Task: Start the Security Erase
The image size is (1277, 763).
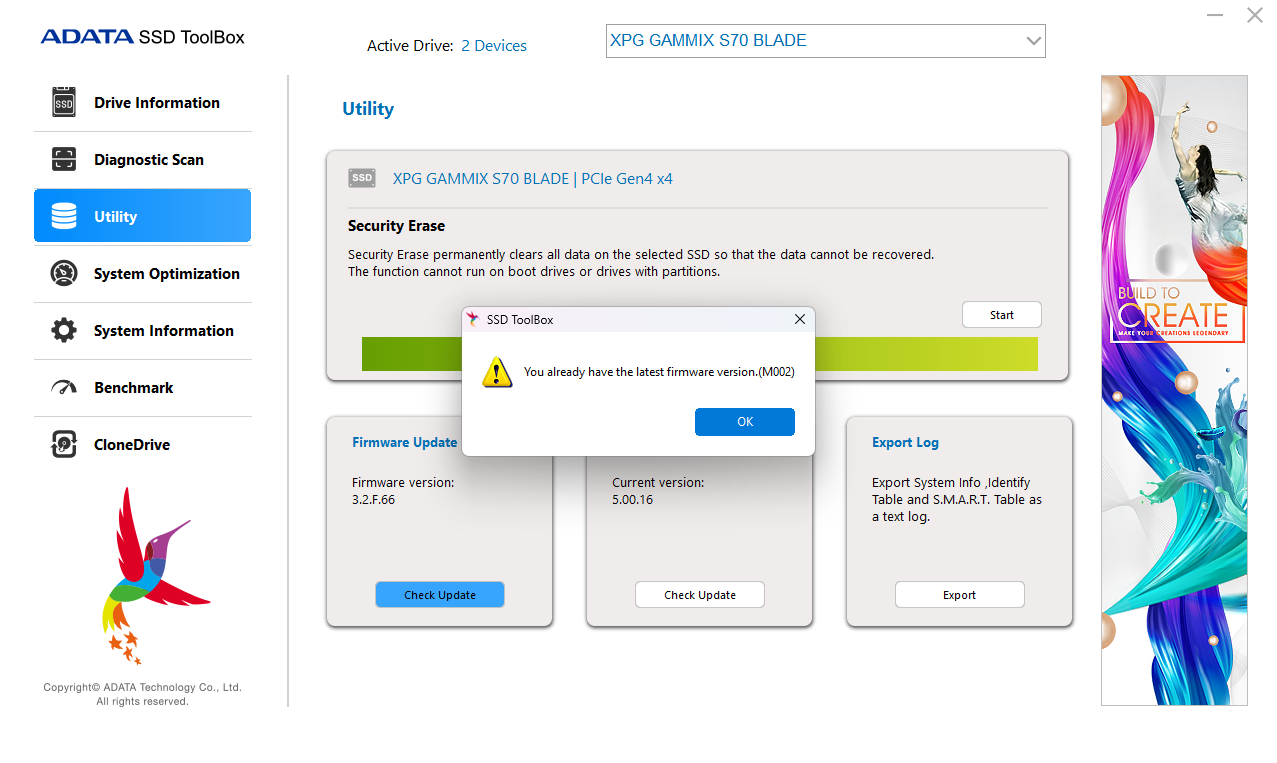Action: (x=1001, y=315)
